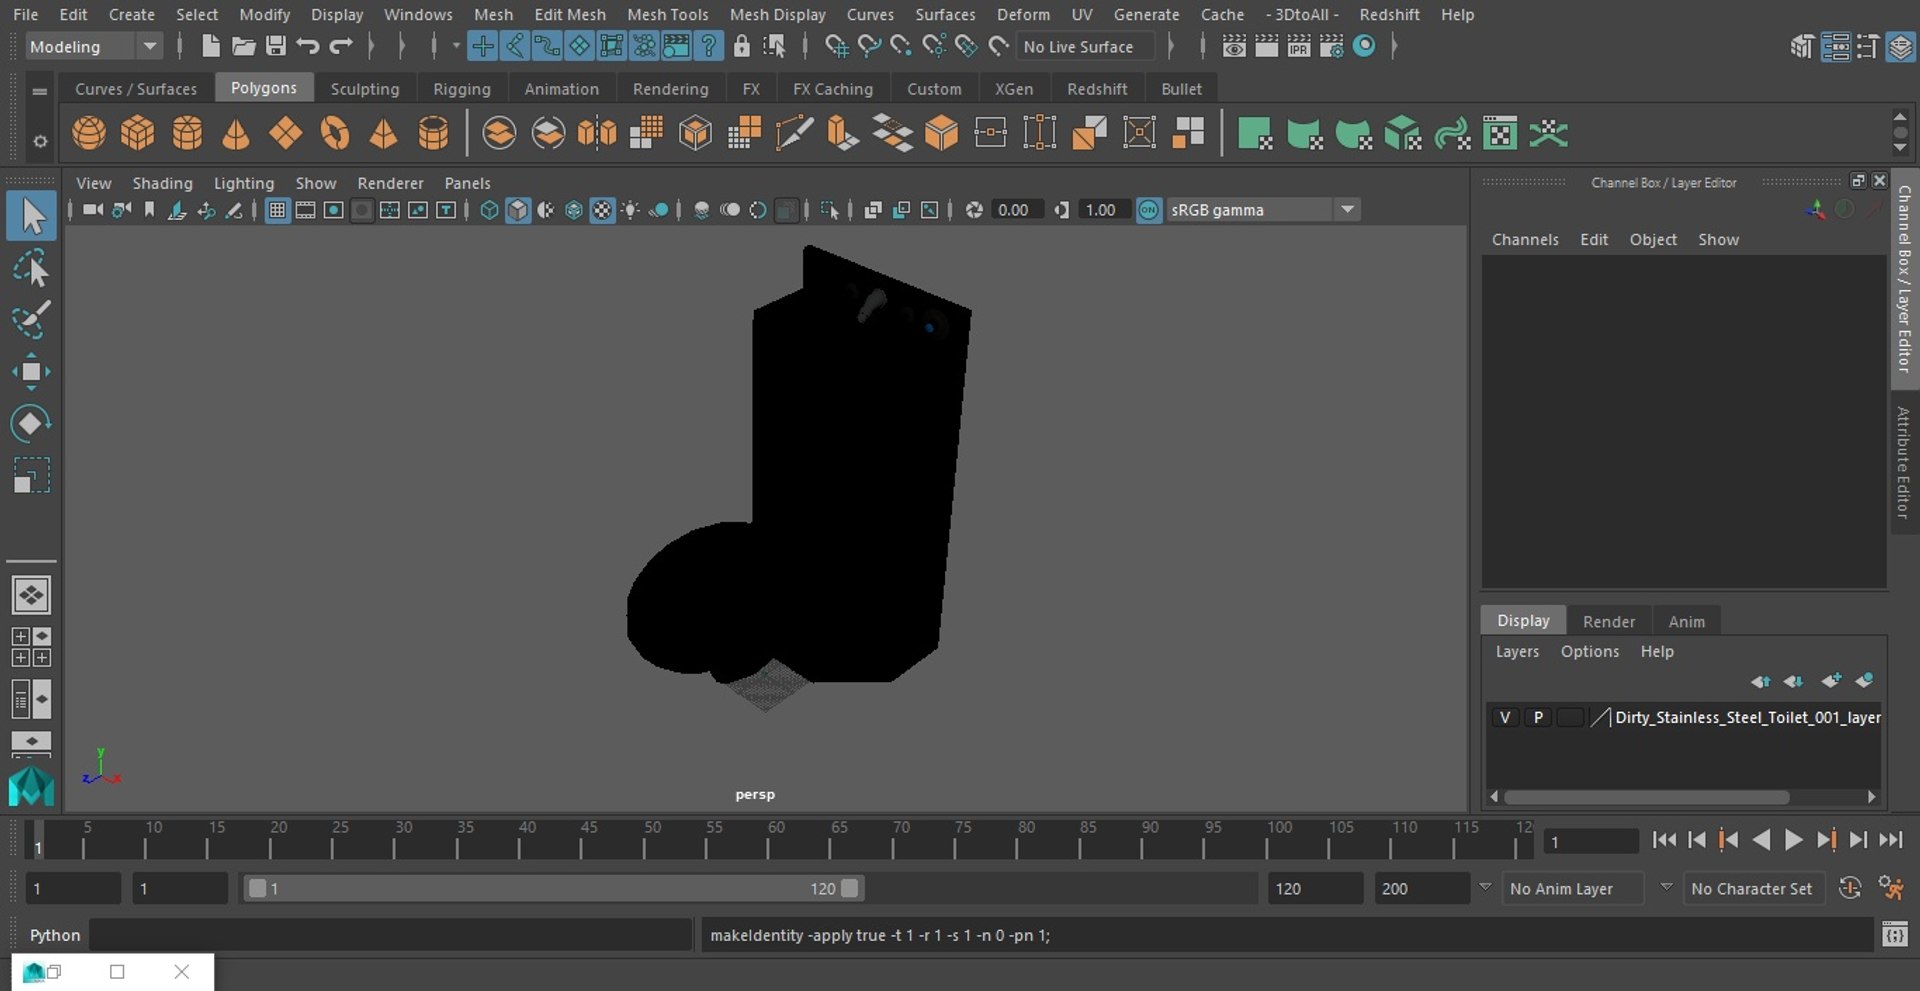This screenshot has width=1920, height=991.
Task: Switch to the Rigging shelf tab
Action: click(x=462, y=88)
